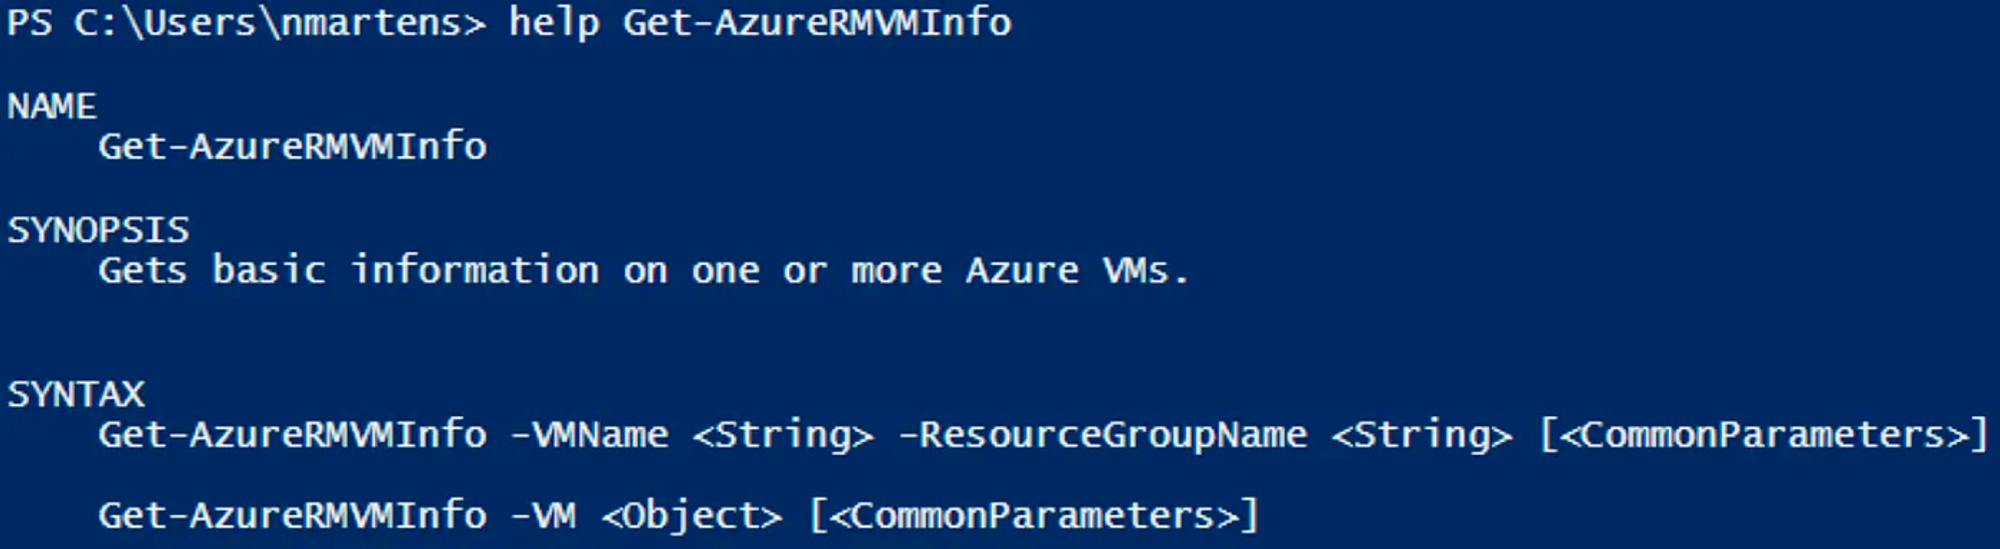Image resolution: width=2000 pixels, height=549 pixels.
Task: Click [<CommonParameters>] in the first syntax line
Action: coord(1763,436)
